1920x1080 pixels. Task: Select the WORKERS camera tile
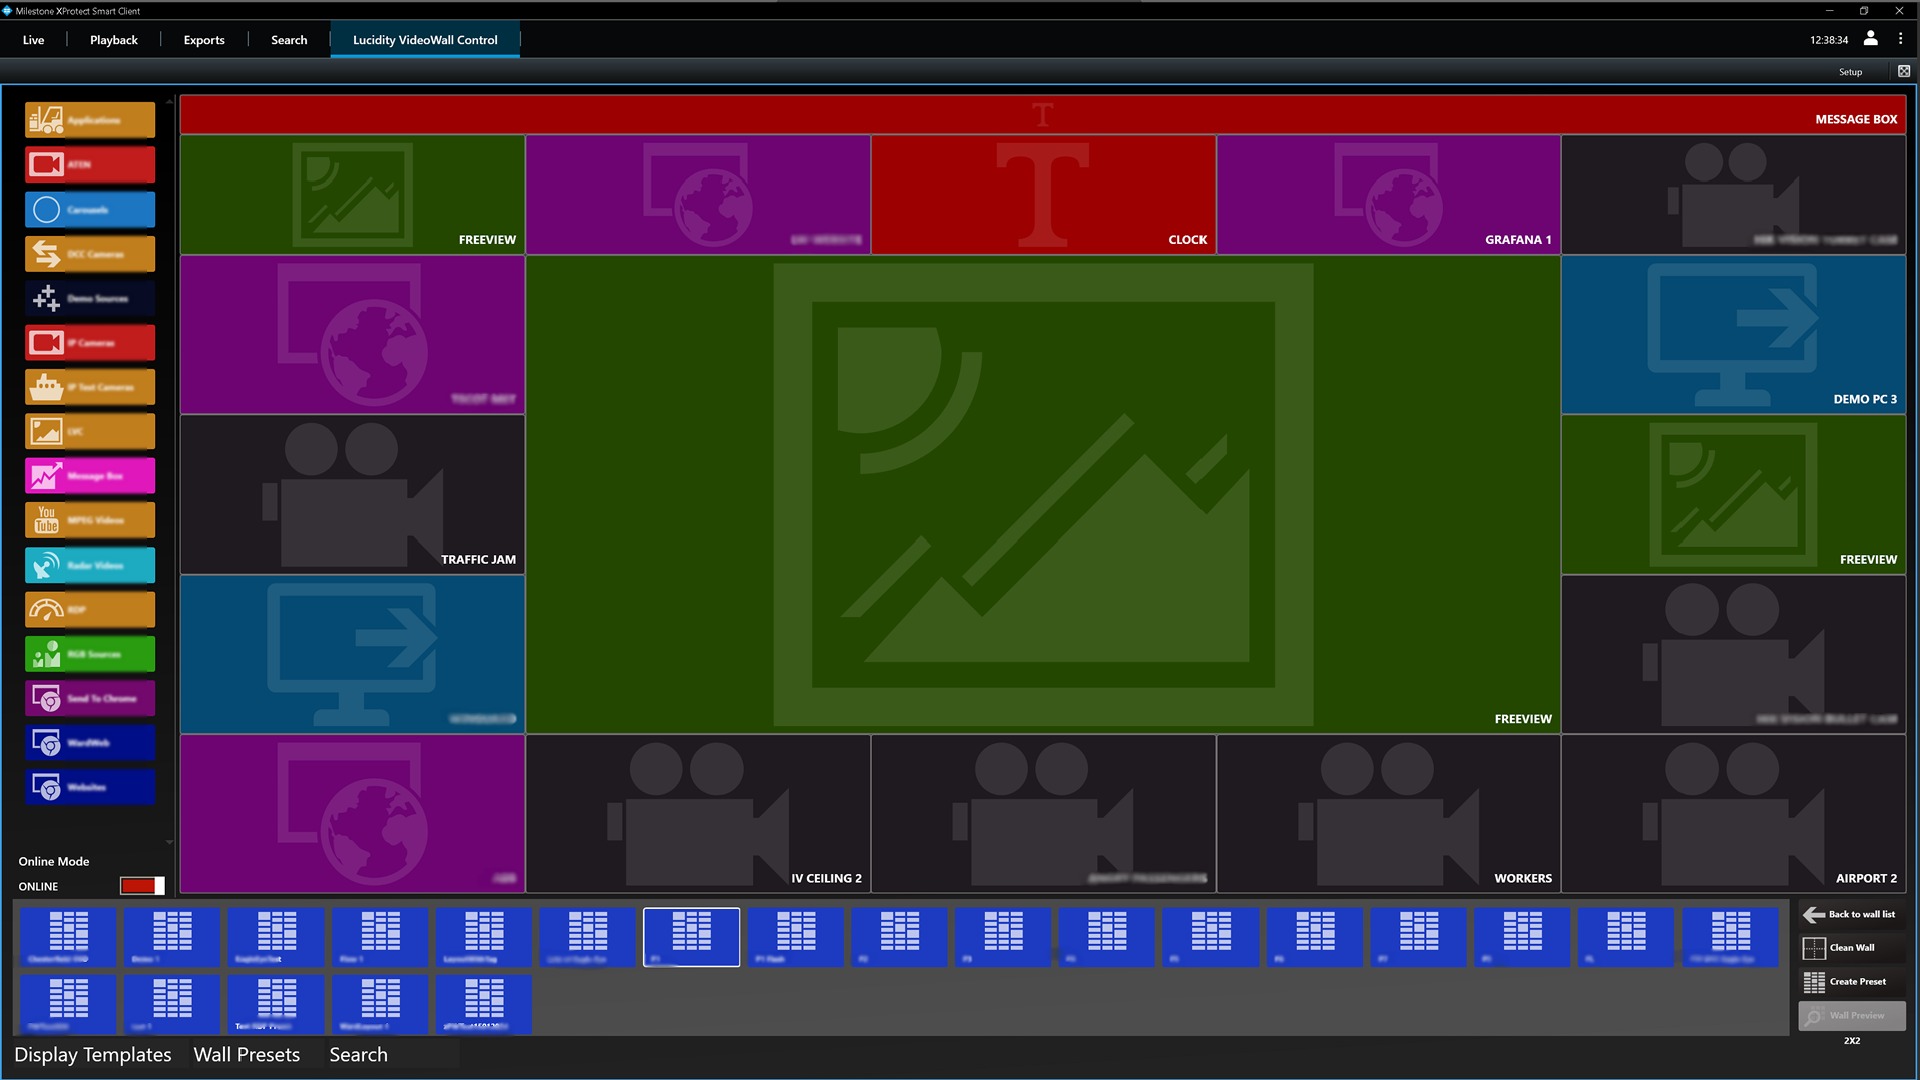point(1388,814)
